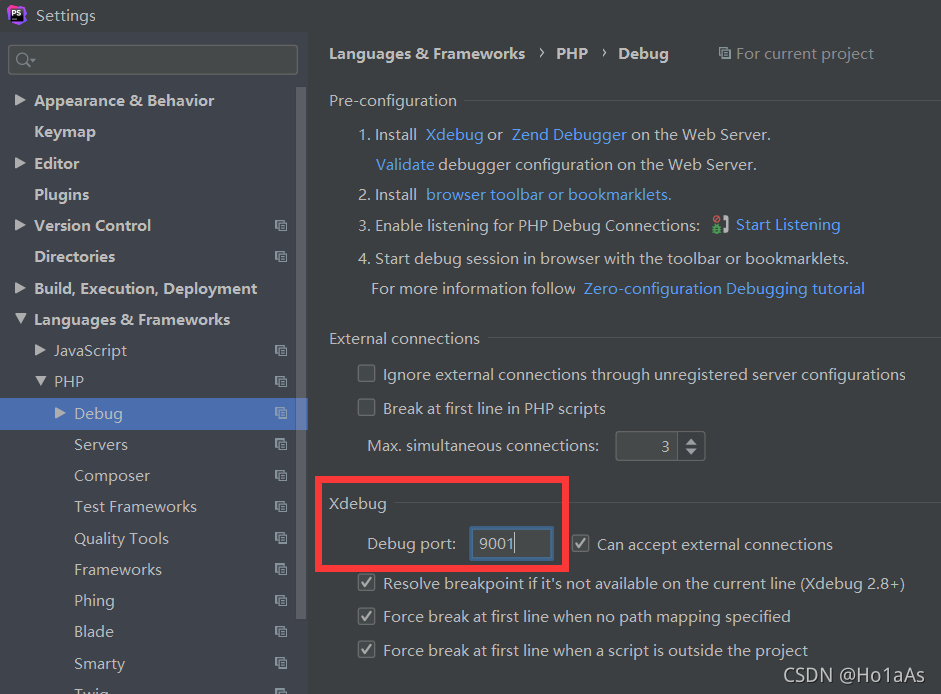Expand the Version Control arrow
The width and height of the screenshot is (941, 694).
[x=20, y=225]
